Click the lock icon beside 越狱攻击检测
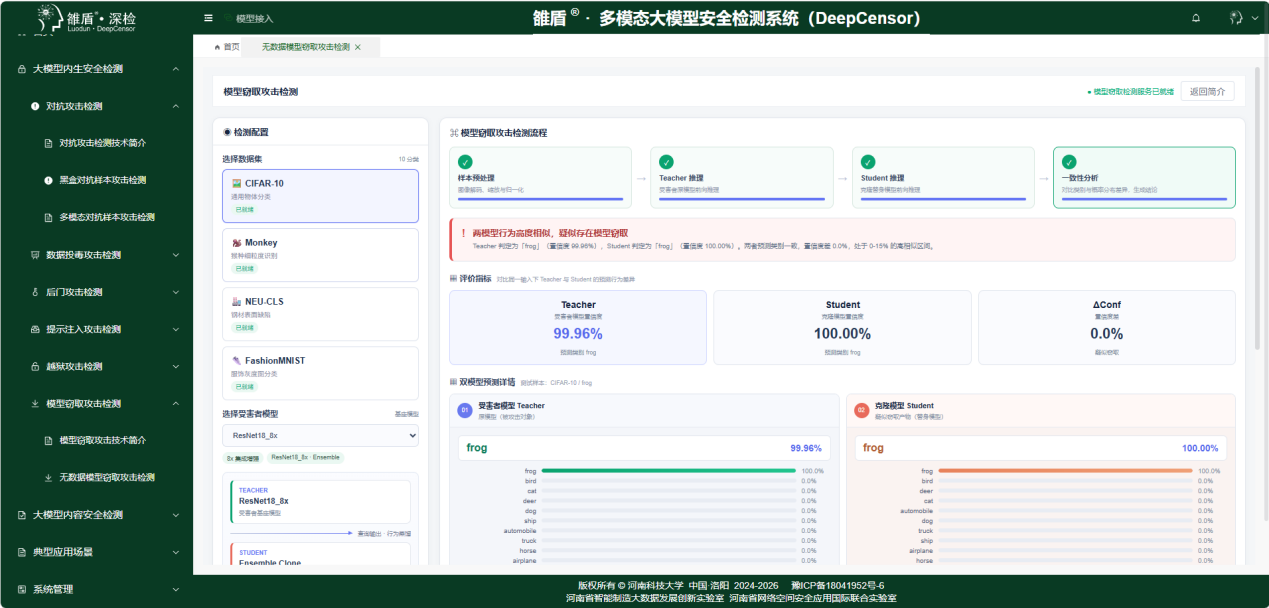The width and height of the screenshot is (1269, 608). [36, 366]
